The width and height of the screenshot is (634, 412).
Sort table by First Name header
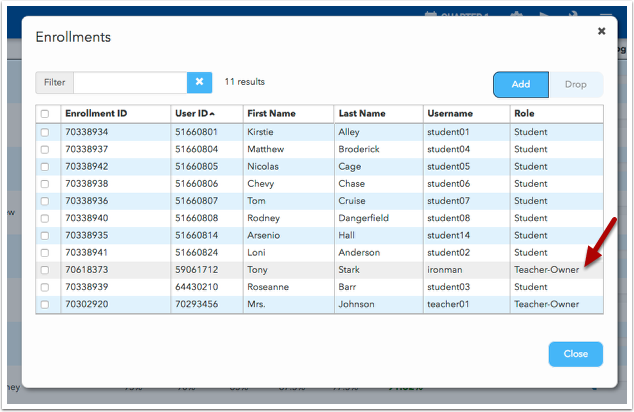pyautogui.click(x=272, y=114)
